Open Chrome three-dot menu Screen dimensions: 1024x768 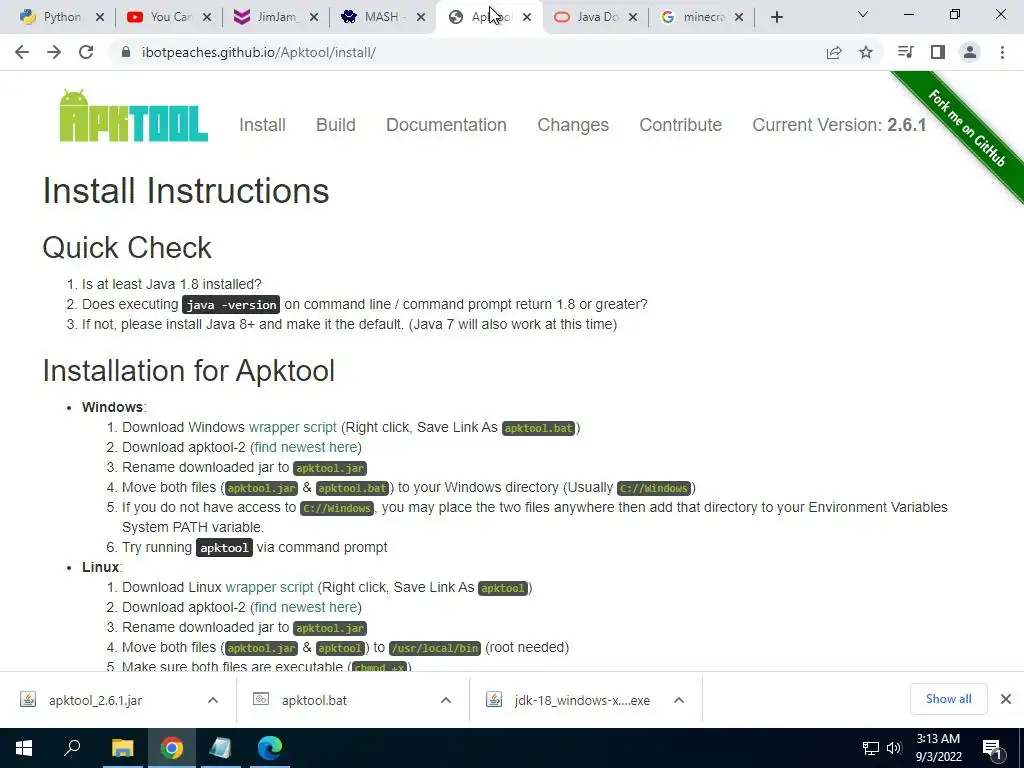tap(1002, 52)
